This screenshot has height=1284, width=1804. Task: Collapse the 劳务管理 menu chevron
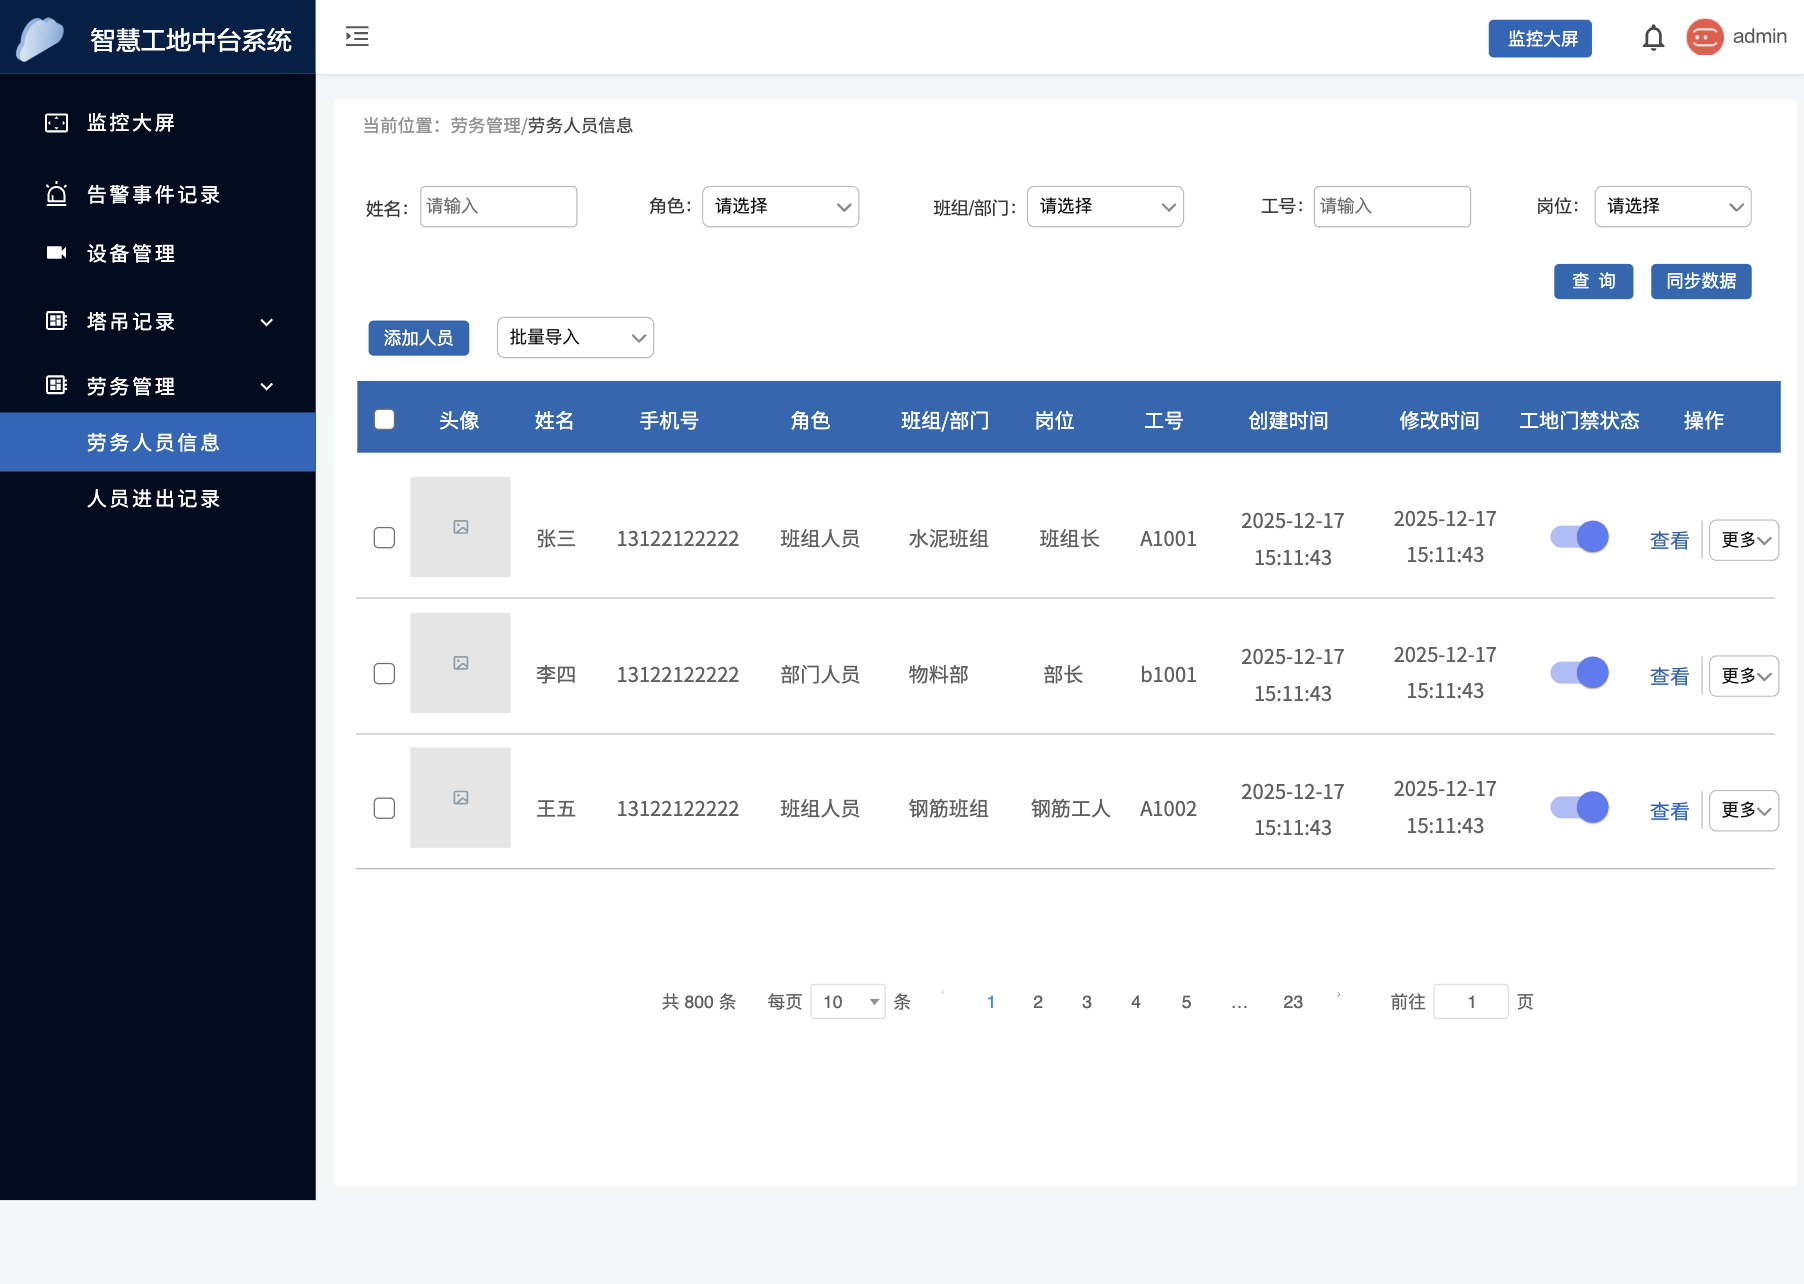click(x=267, y=386)
